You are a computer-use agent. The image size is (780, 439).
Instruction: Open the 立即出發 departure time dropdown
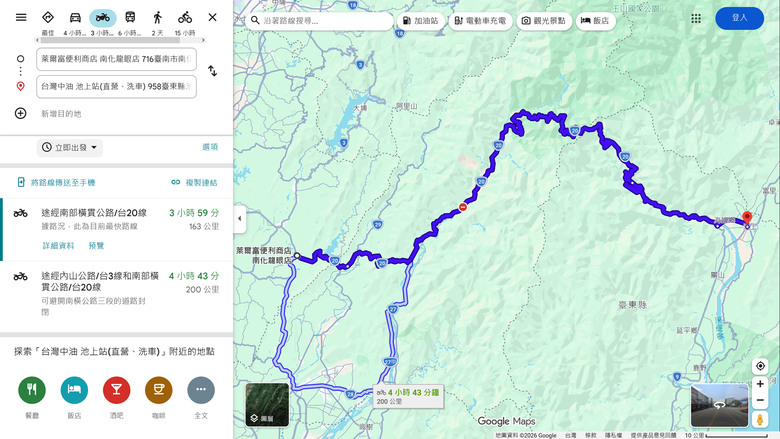pos(70,148)
